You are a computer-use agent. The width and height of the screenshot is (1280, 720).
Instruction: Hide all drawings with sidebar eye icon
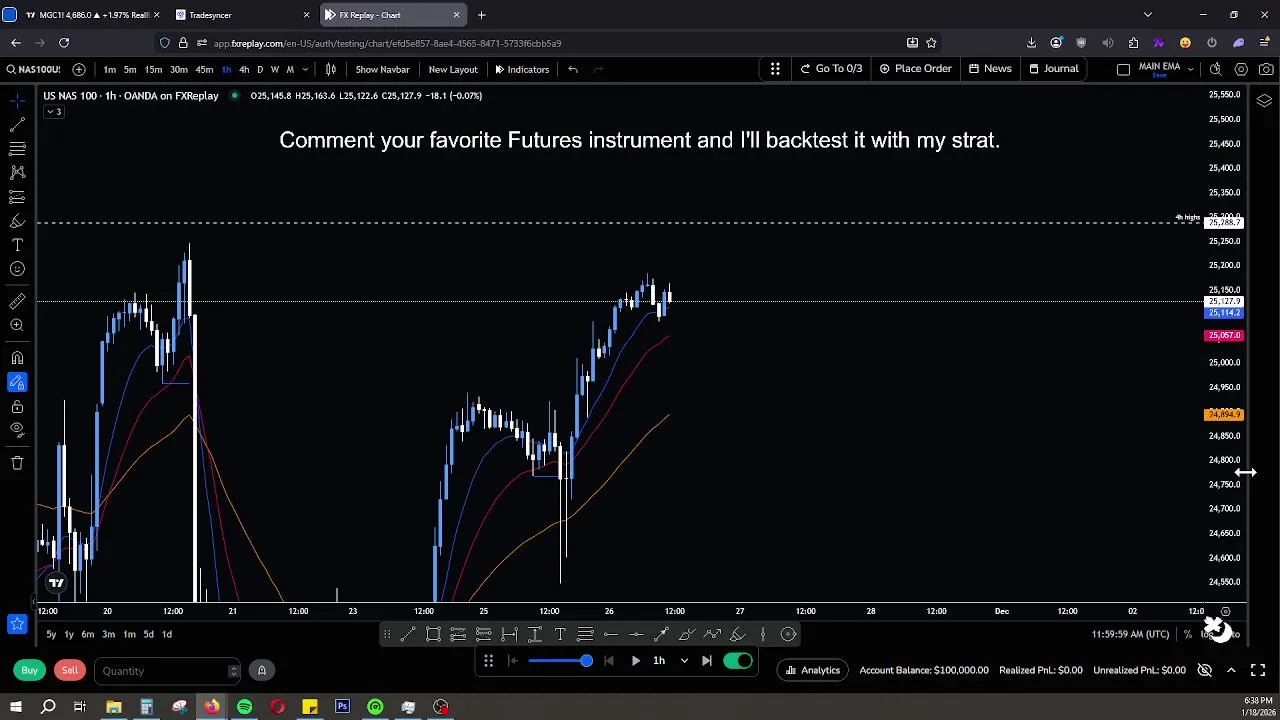click(x=17, y=430)
